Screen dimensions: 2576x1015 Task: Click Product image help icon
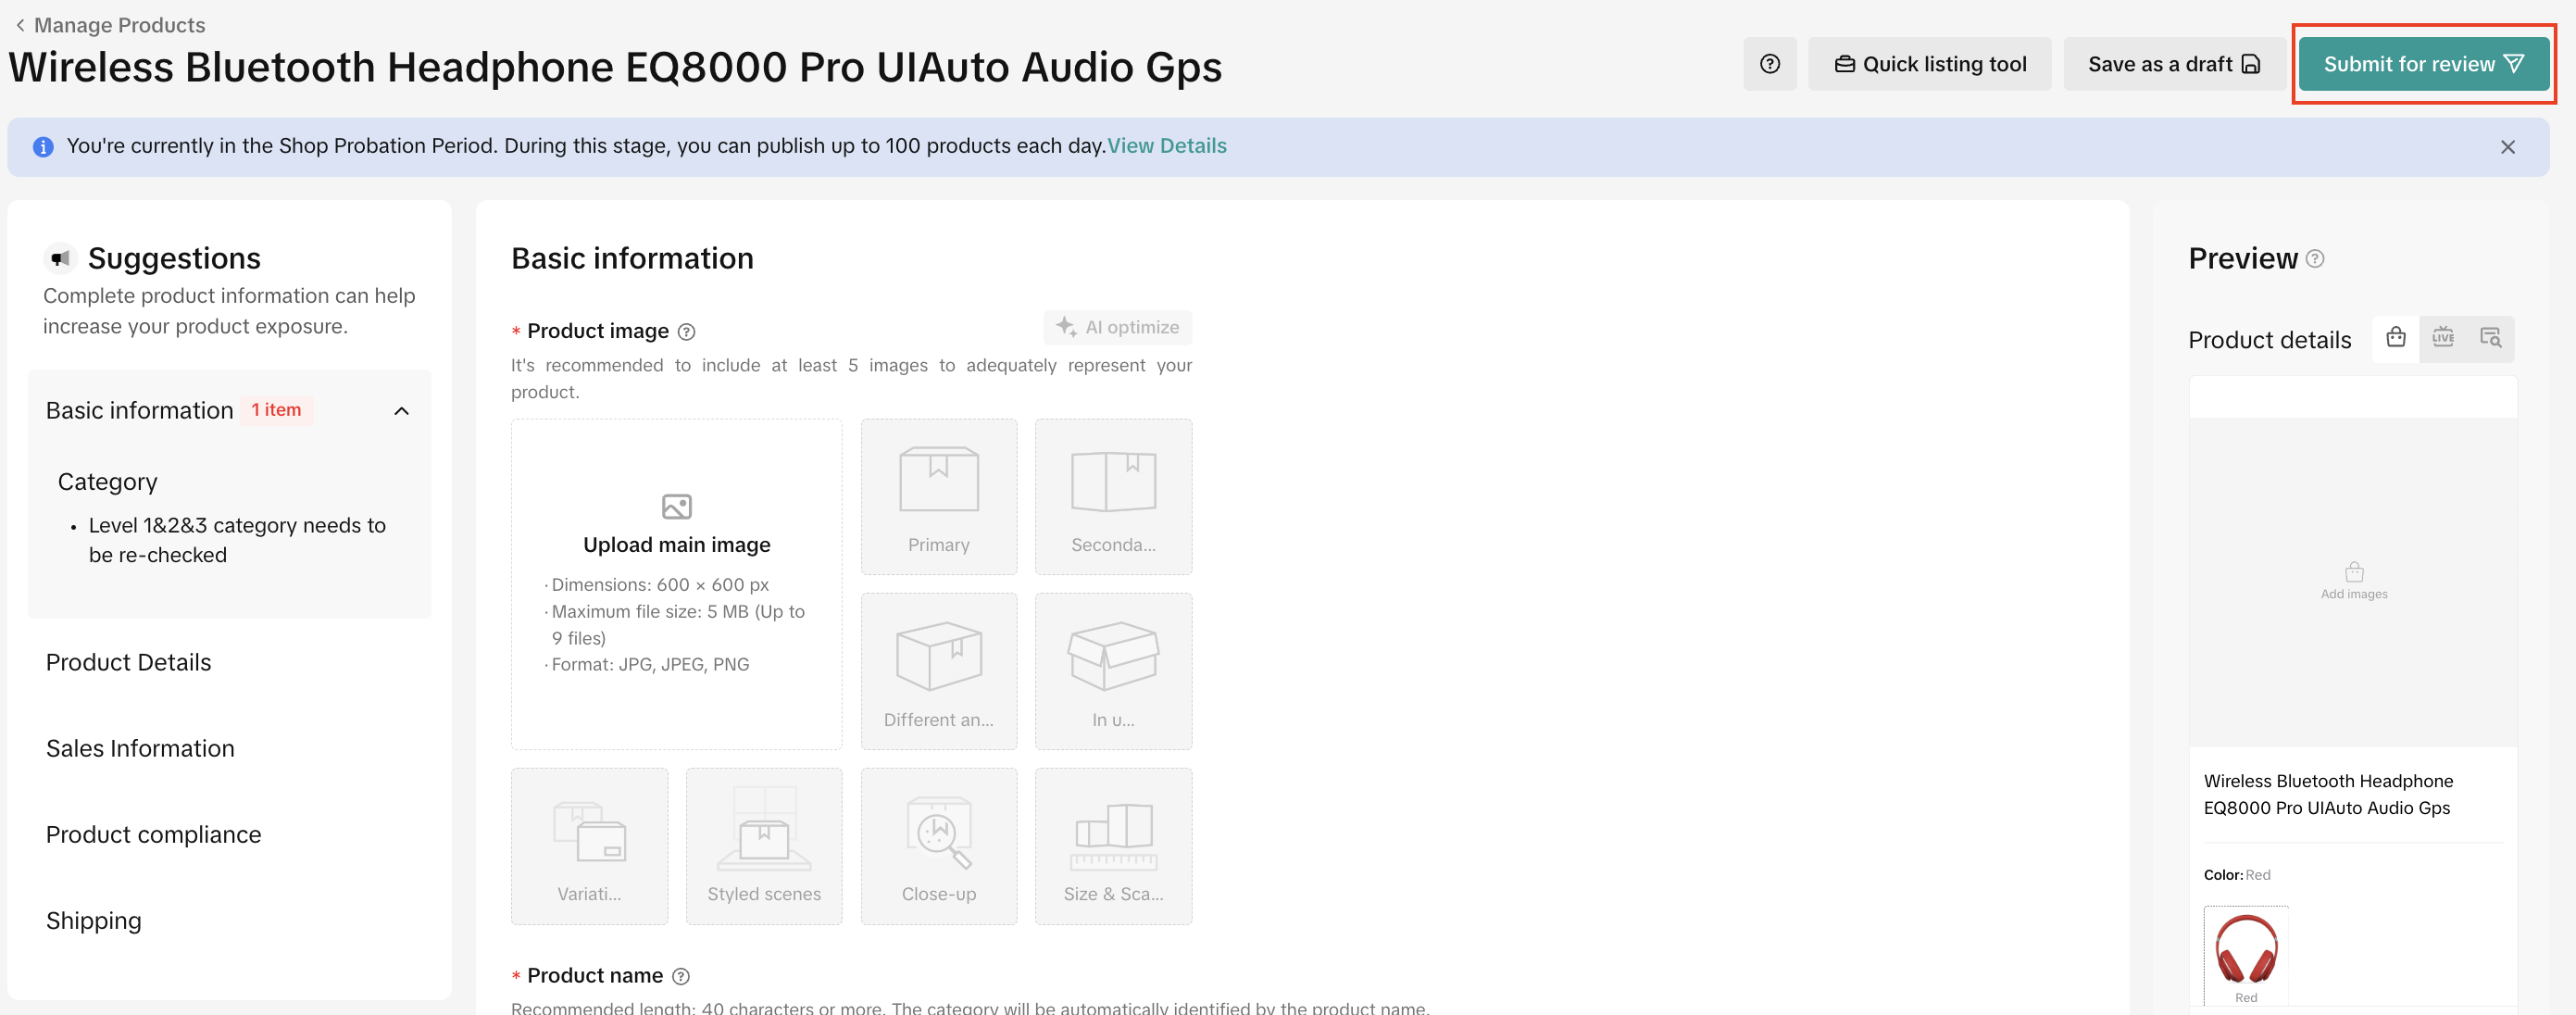point(686,332)
